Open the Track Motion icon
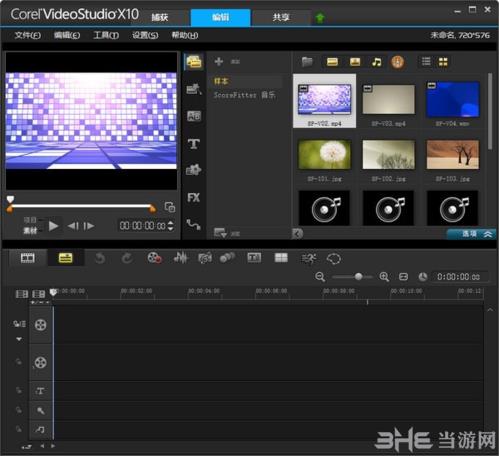The image size is (499, 456). [x=227, y=258]
